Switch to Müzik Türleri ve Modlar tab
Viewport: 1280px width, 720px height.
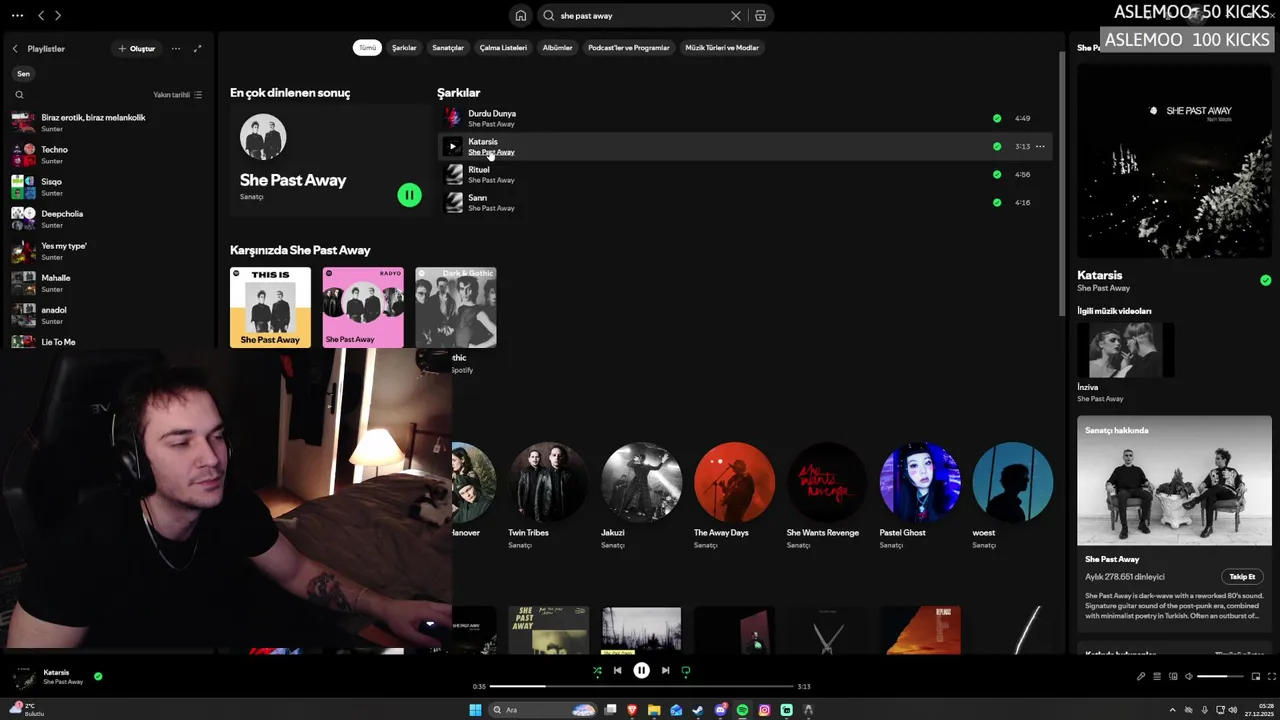click(x=722, y=47)
